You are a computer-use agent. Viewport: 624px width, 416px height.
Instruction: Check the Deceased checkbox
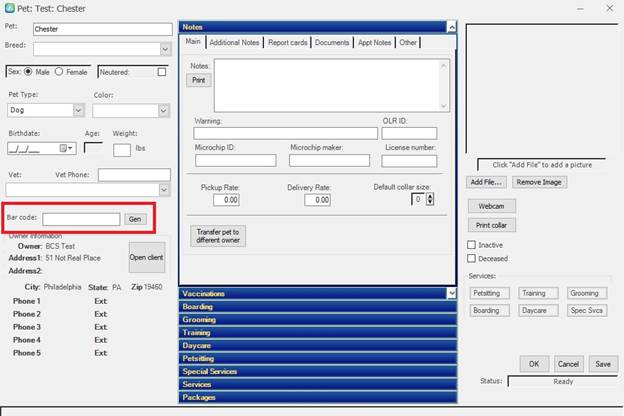472,258
